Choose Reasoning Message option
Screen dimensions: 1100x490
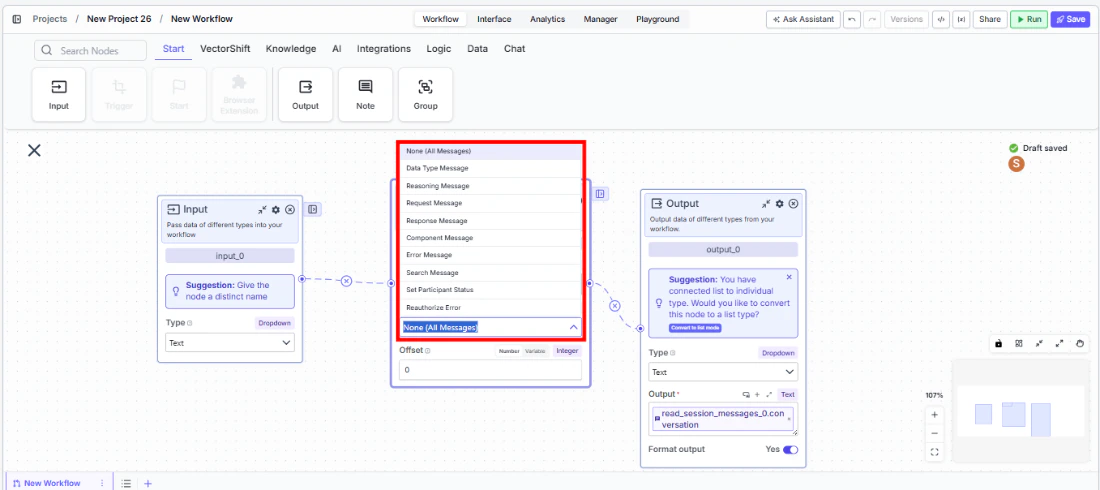coord(491,186)
